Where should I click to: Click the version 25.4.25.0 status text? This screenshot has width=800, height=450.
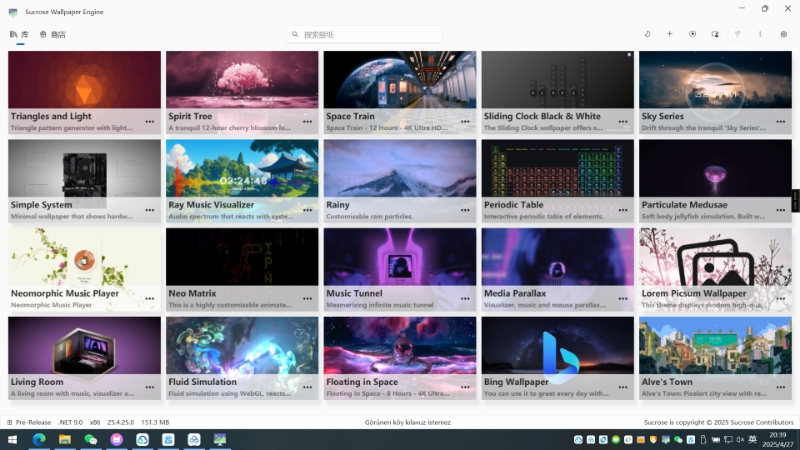[120, 422]
